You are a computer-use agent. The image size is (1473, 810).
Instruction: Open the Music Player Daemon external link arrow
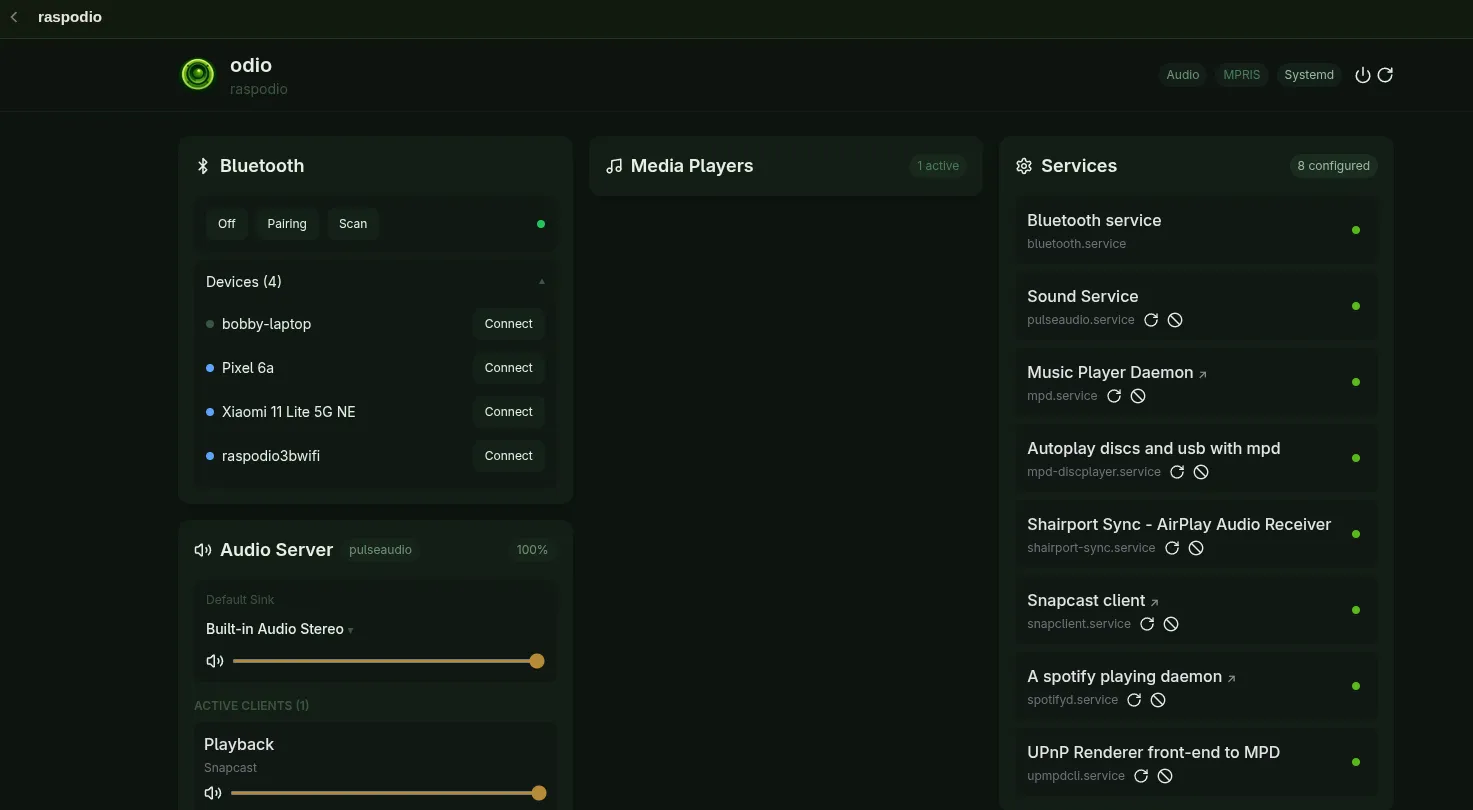point(1203,374)
